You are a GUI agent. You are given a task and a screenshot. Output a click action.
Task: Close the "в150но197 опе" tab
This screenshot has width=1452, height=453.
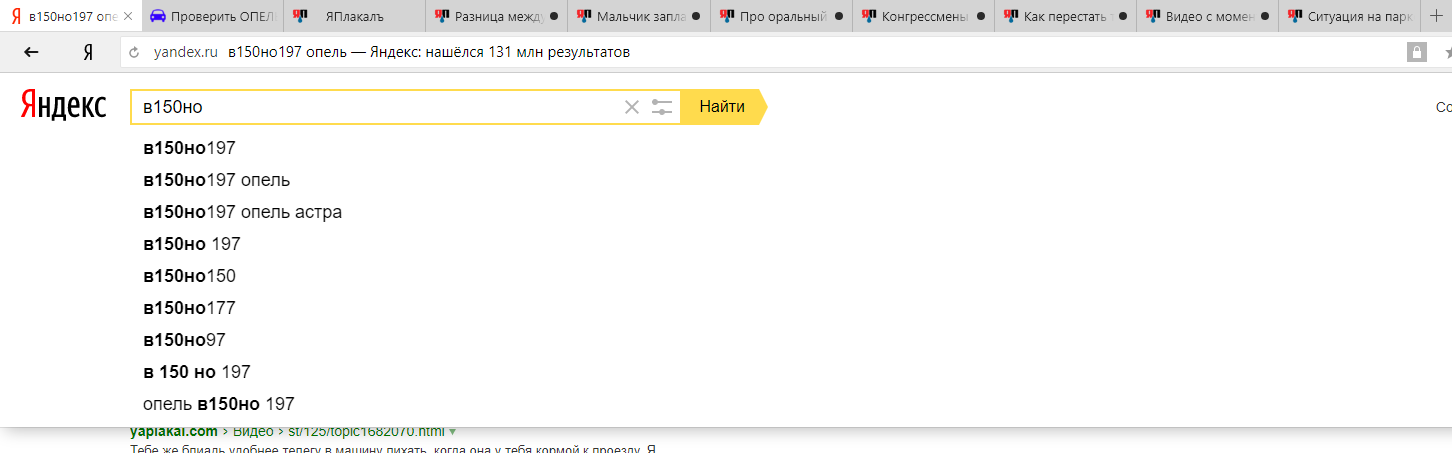click(128, 16)
